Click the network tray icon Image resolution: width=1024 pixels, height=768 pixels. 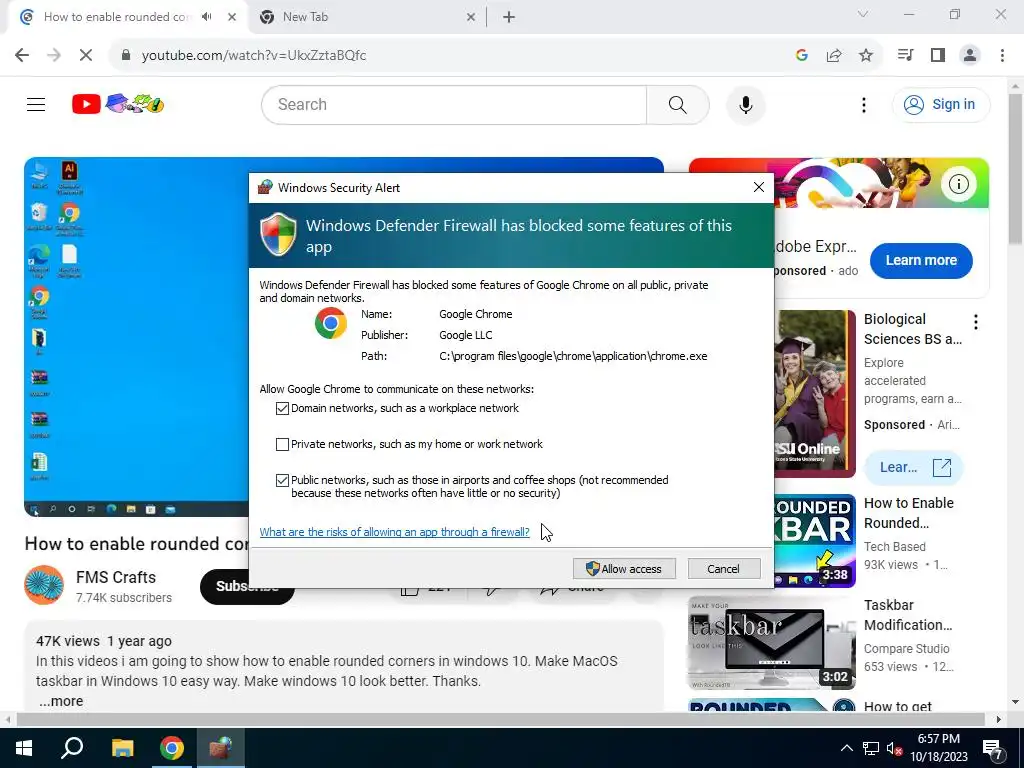coord(871,748)
